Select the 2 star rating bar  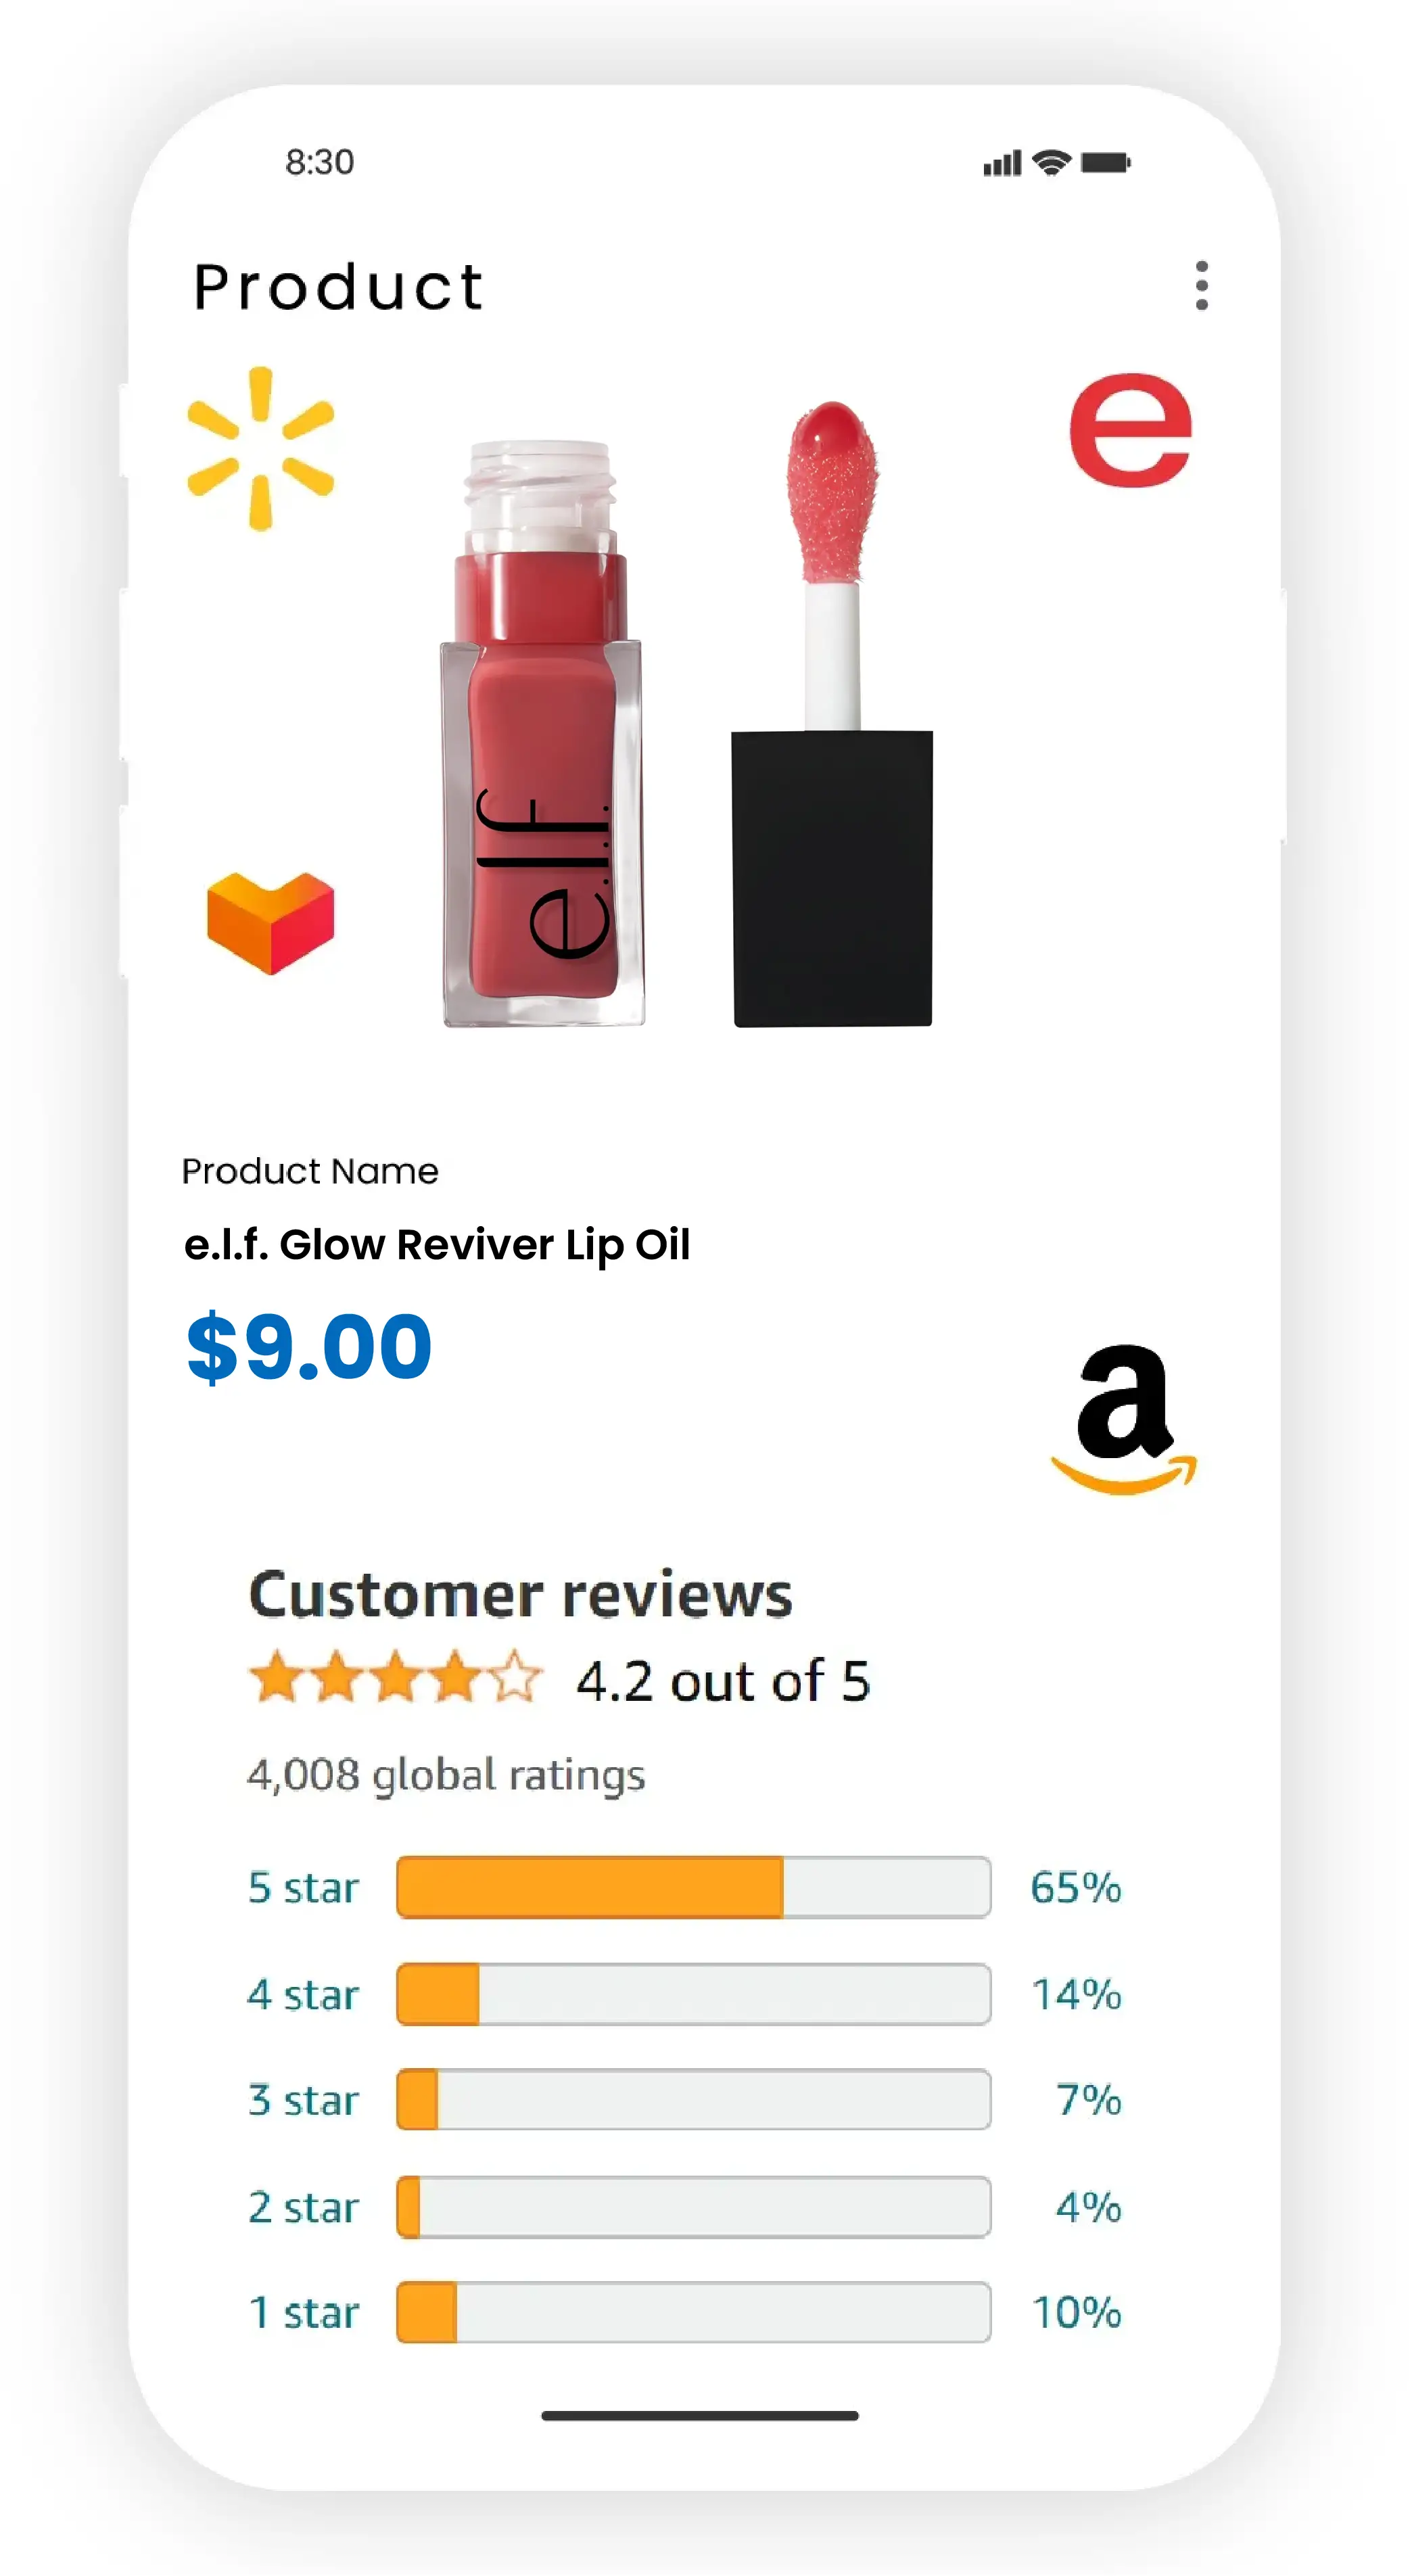tap(693, 2207)
